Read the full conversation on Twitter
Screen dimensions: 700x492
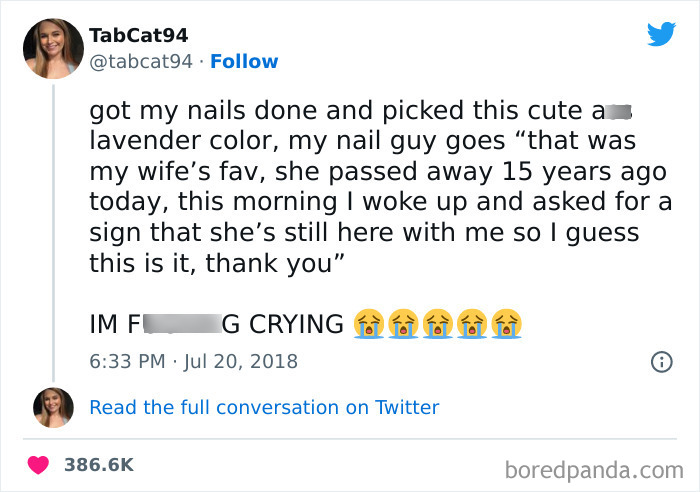point(264,407)
